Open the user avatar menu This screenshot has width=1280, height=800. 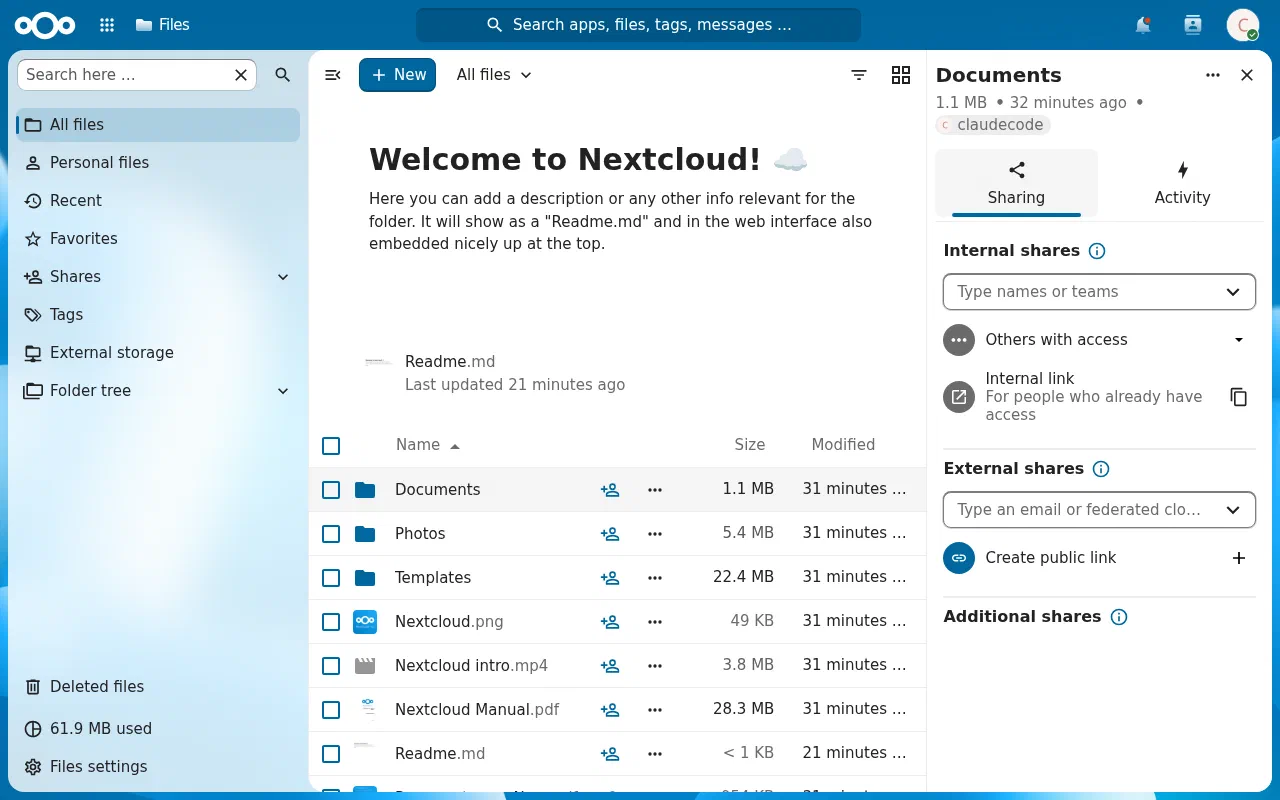point(1243,25)
